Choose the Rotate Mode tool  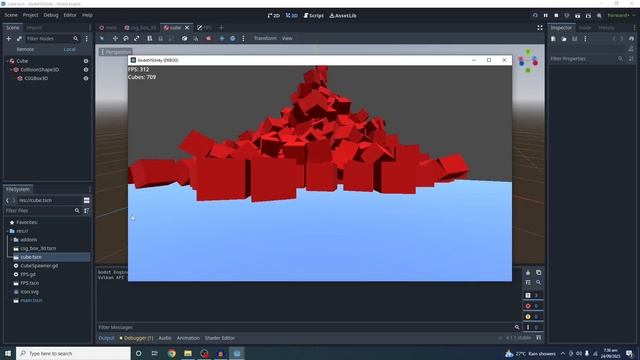tap(126, 38)
